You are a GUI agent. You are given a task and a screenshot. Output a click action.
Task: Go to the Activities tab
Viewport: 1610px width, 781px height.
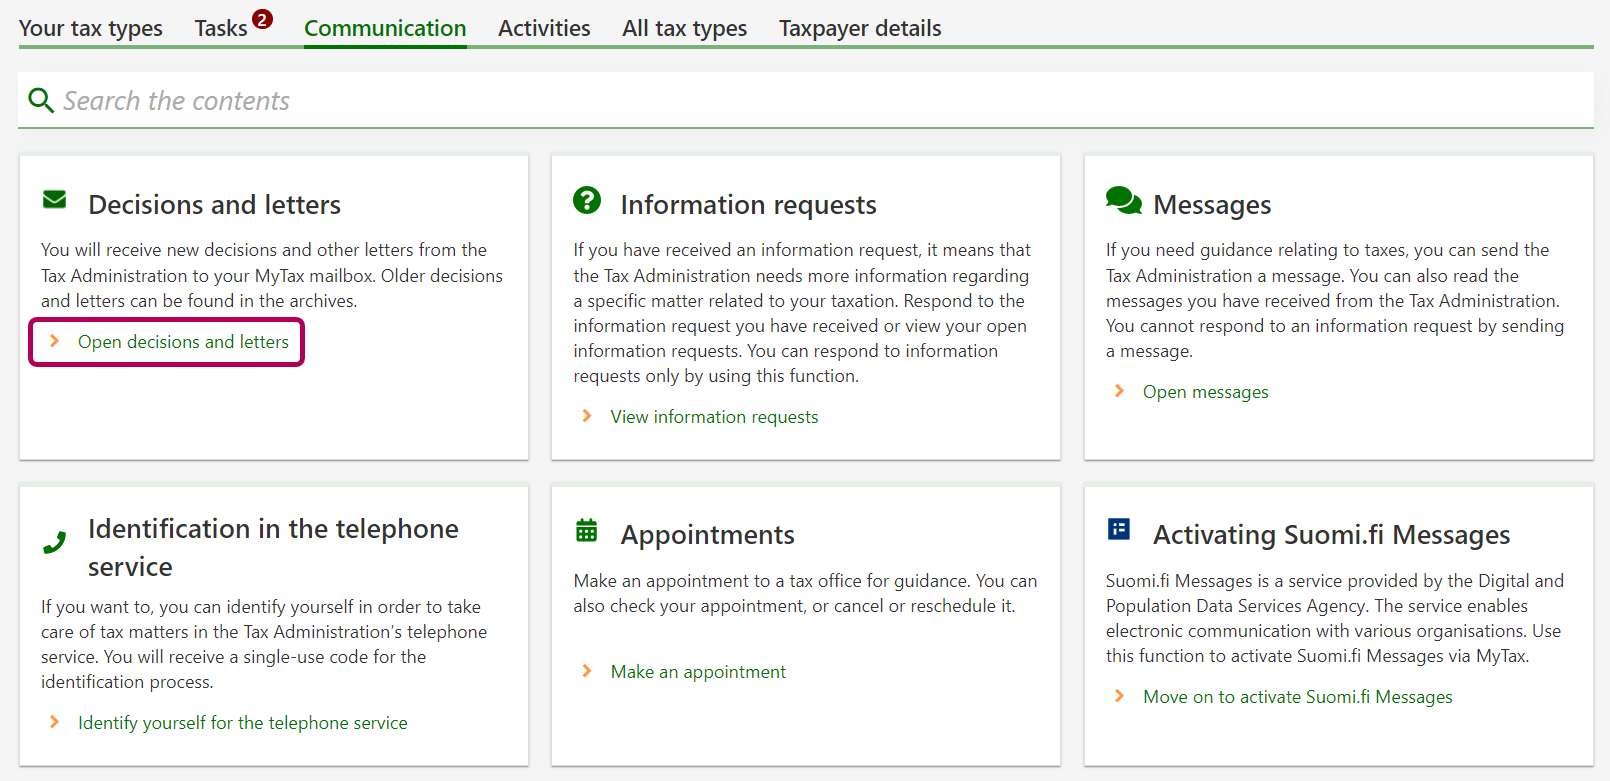(544, 28)
